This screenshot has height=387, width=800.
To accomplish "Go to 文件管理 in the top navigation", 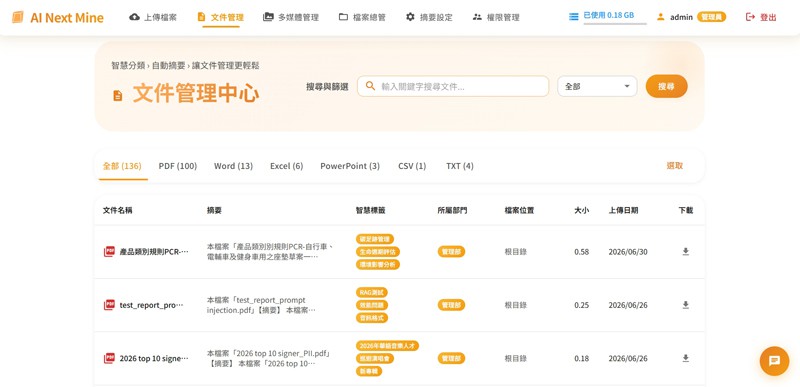I will pyautogui.click(x=220, y=17).
